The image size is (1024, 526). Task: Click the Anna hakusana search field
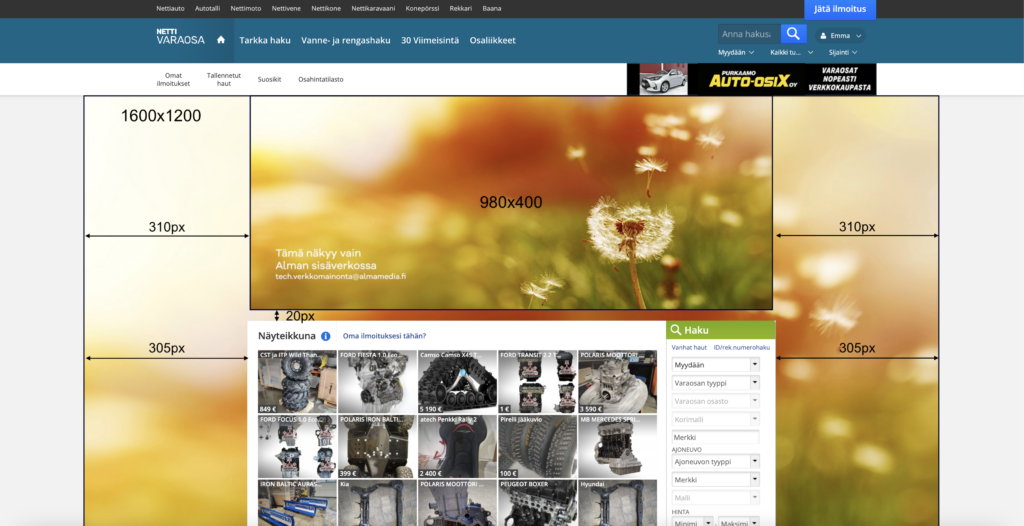click(x=749, y=34)
